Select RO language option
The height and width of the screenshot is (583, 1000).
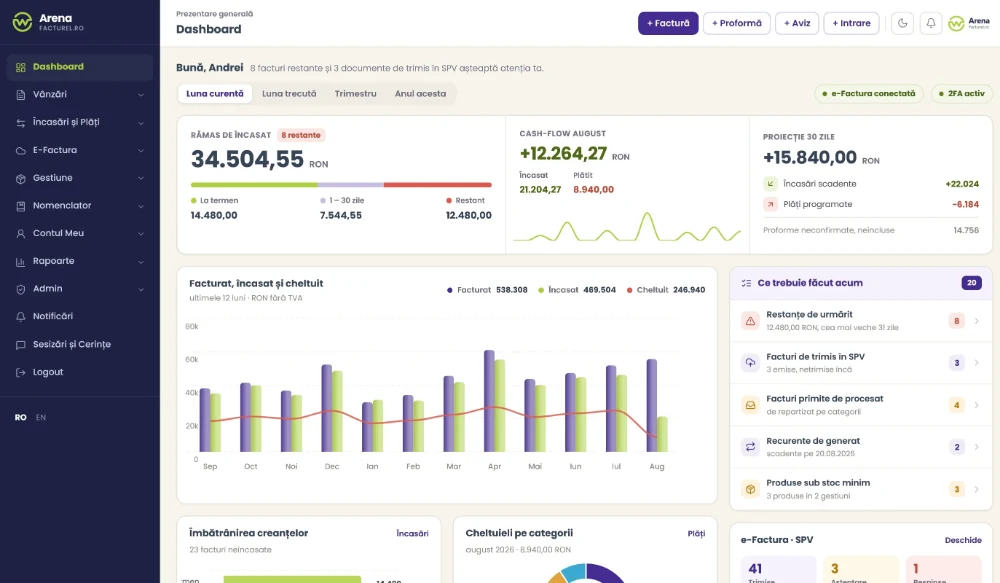20,418
